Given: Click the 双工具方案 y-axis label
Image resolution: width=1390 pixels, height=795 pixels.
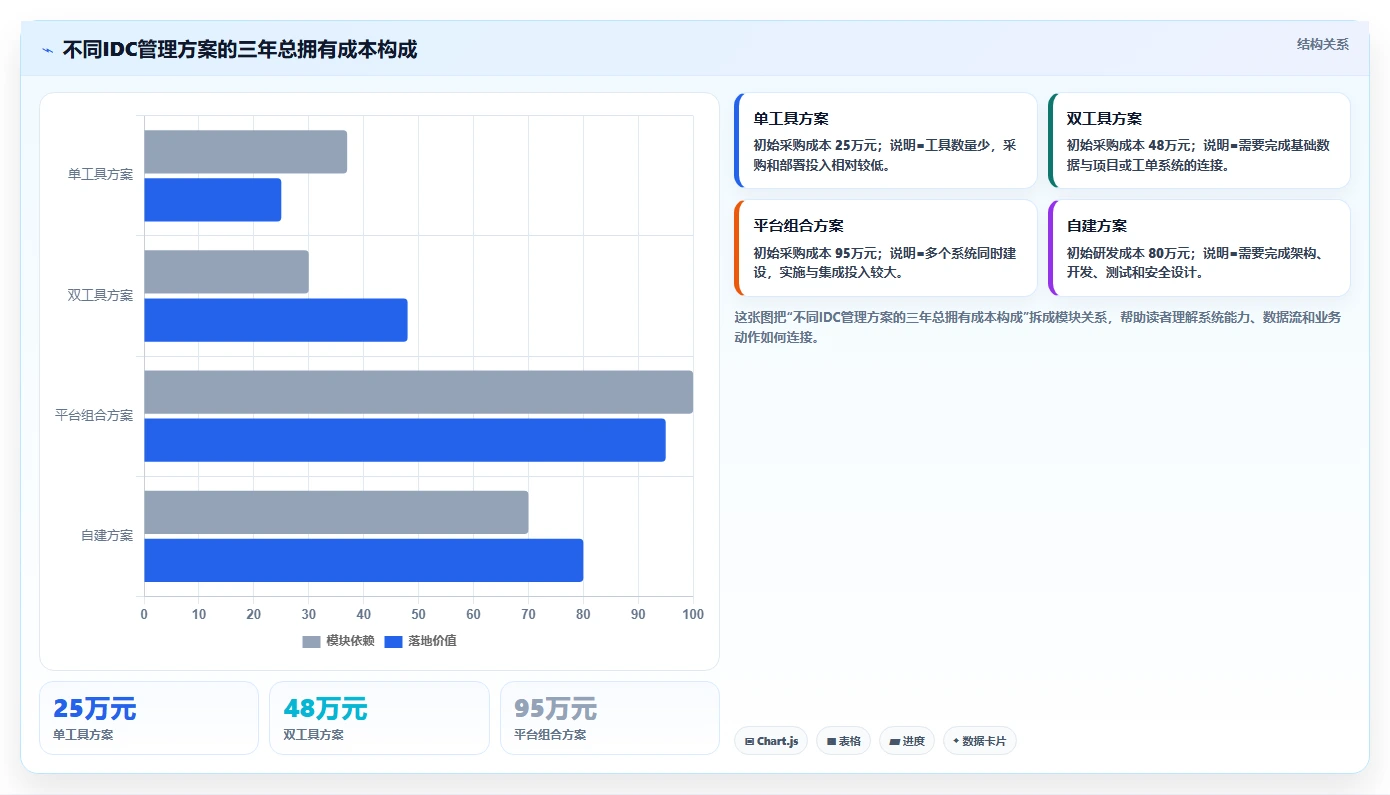Looking at the screenshot, I should (x=100, y=295).
